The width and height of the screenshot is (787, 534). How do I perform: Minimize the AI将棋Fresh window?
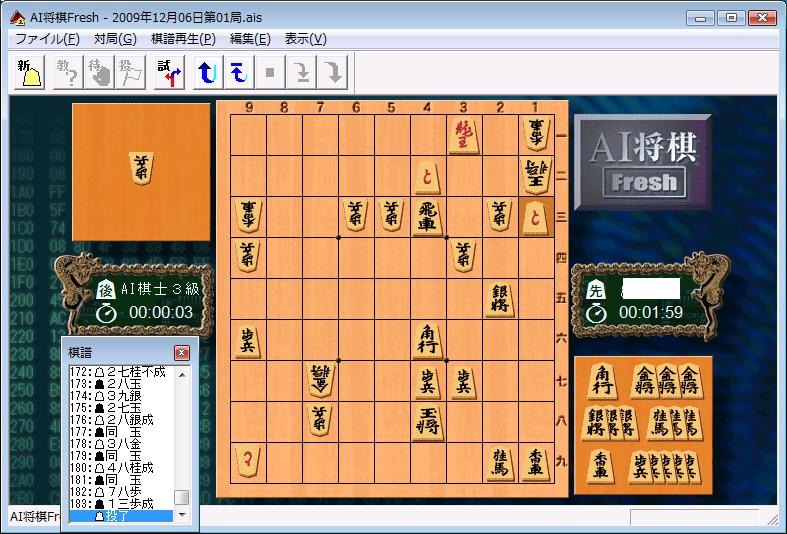(701, 18)
